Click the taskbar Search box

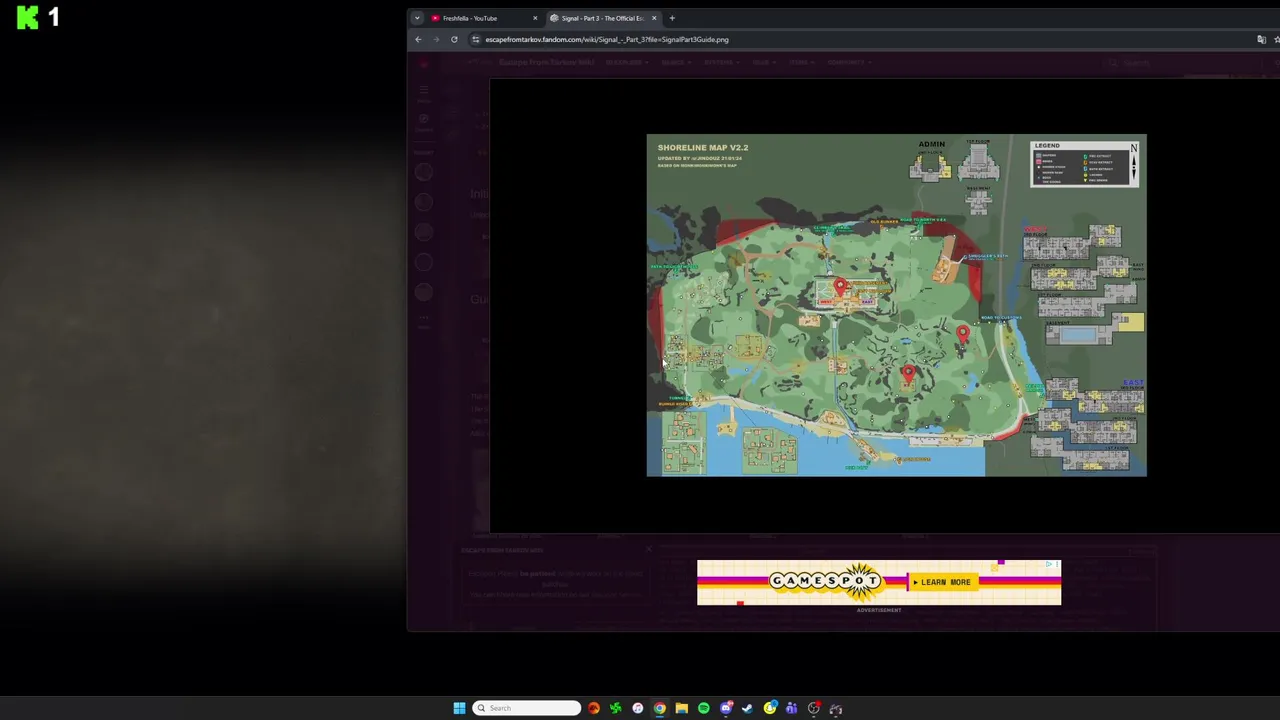[527, 708]
